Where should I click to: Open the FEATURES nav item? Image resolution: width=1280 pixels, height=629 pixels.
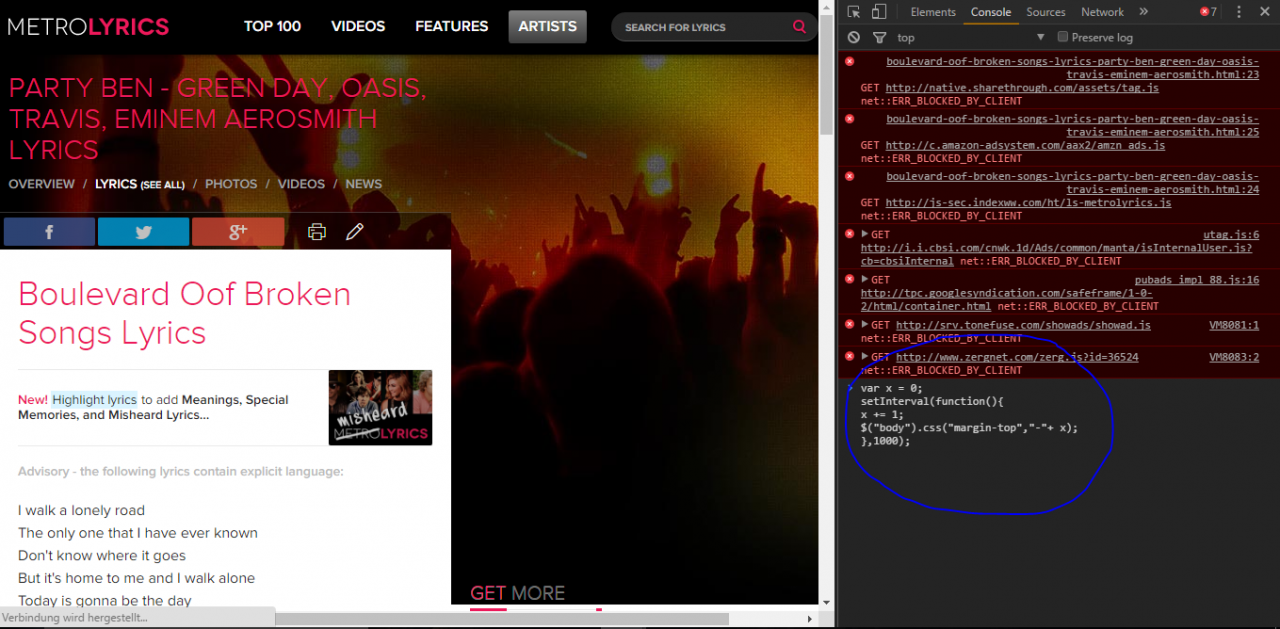(x=452, y=27)
